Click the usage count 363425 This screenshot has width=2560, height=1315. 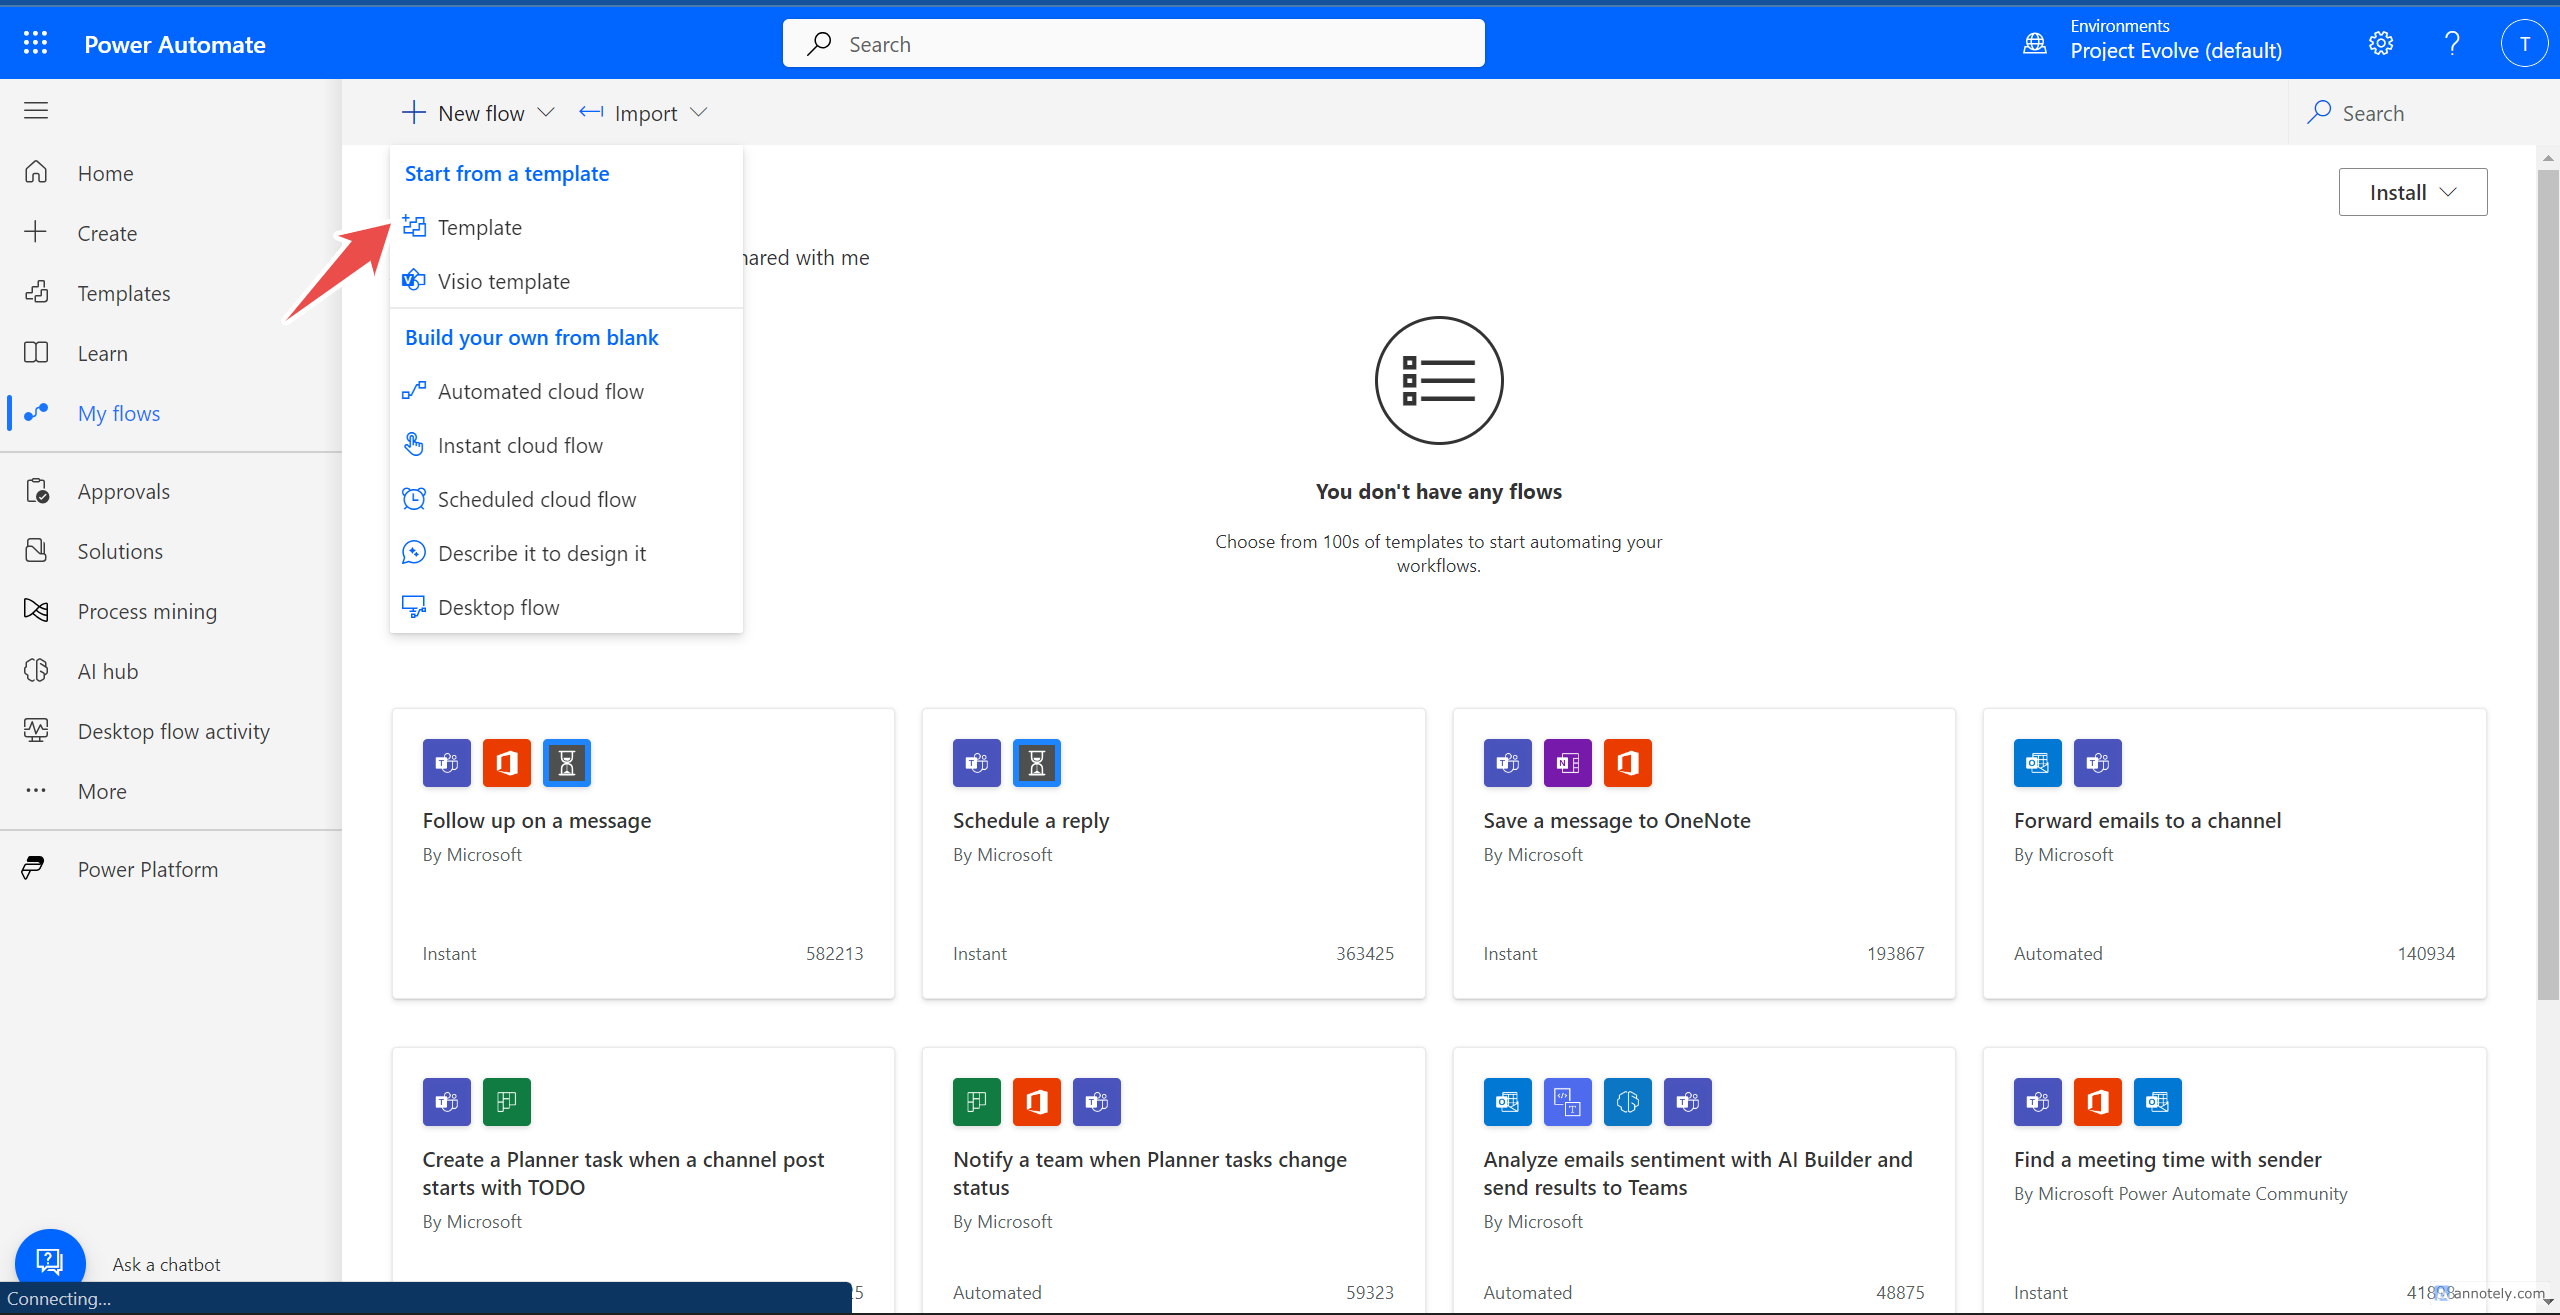tap(1365, 953)
